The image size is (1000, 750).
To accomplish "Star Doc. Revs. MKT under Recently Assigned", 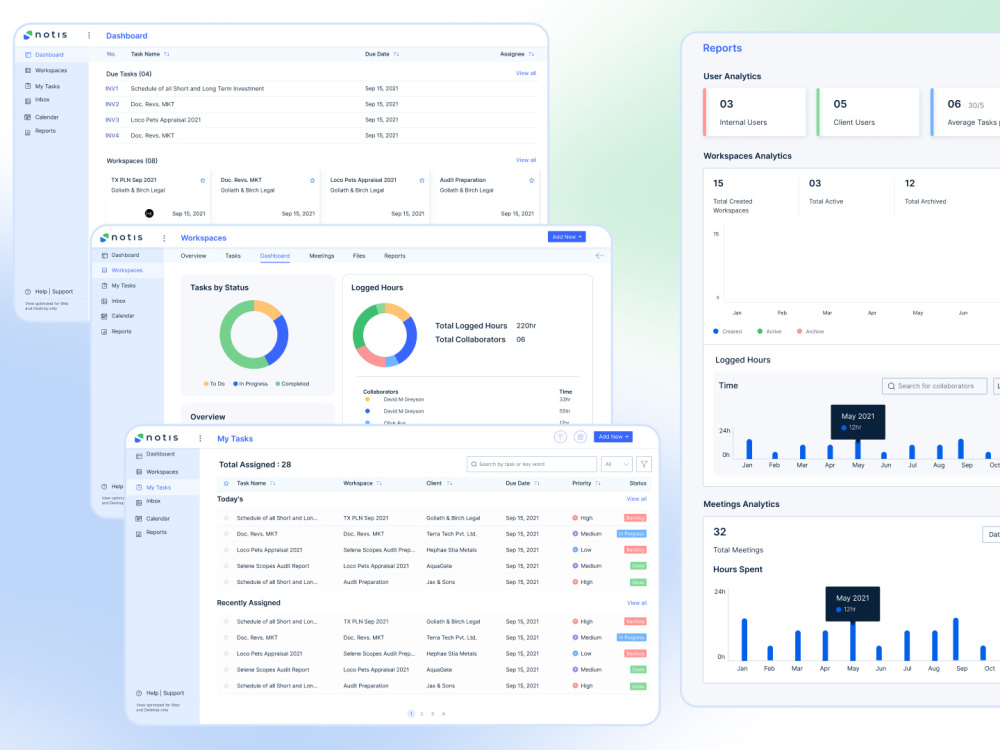I will tap(226, 638).
